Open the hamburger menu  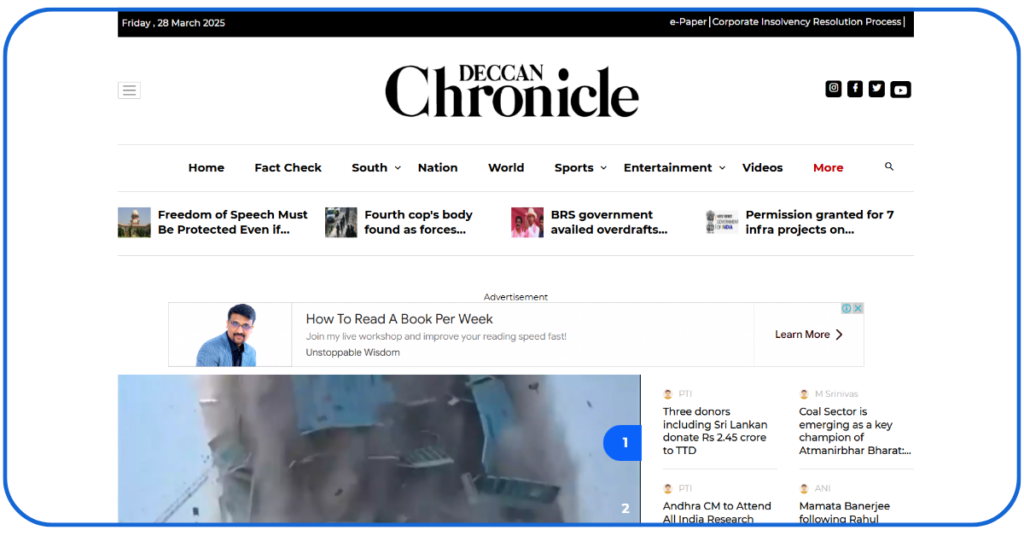[129, 90]
